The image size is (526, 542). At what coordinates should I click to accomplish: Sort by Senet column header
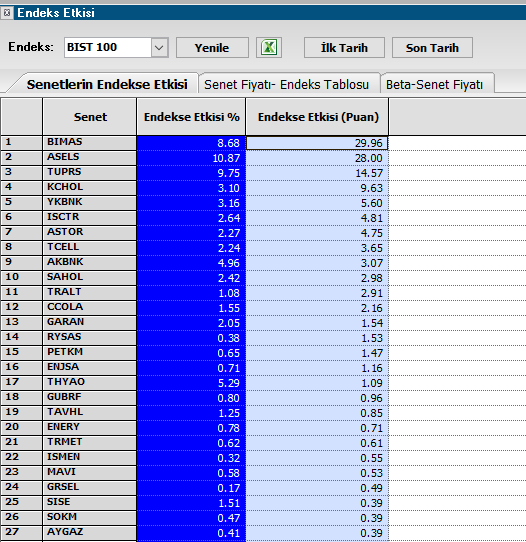90,117
